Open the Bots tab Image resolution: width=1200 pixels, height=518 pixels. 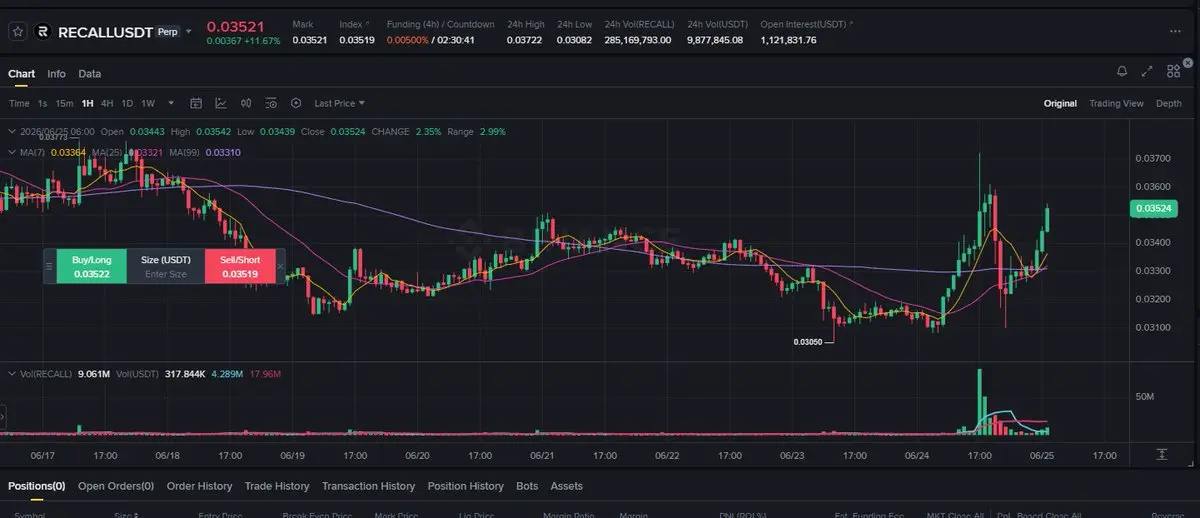(x=527, y=486)
